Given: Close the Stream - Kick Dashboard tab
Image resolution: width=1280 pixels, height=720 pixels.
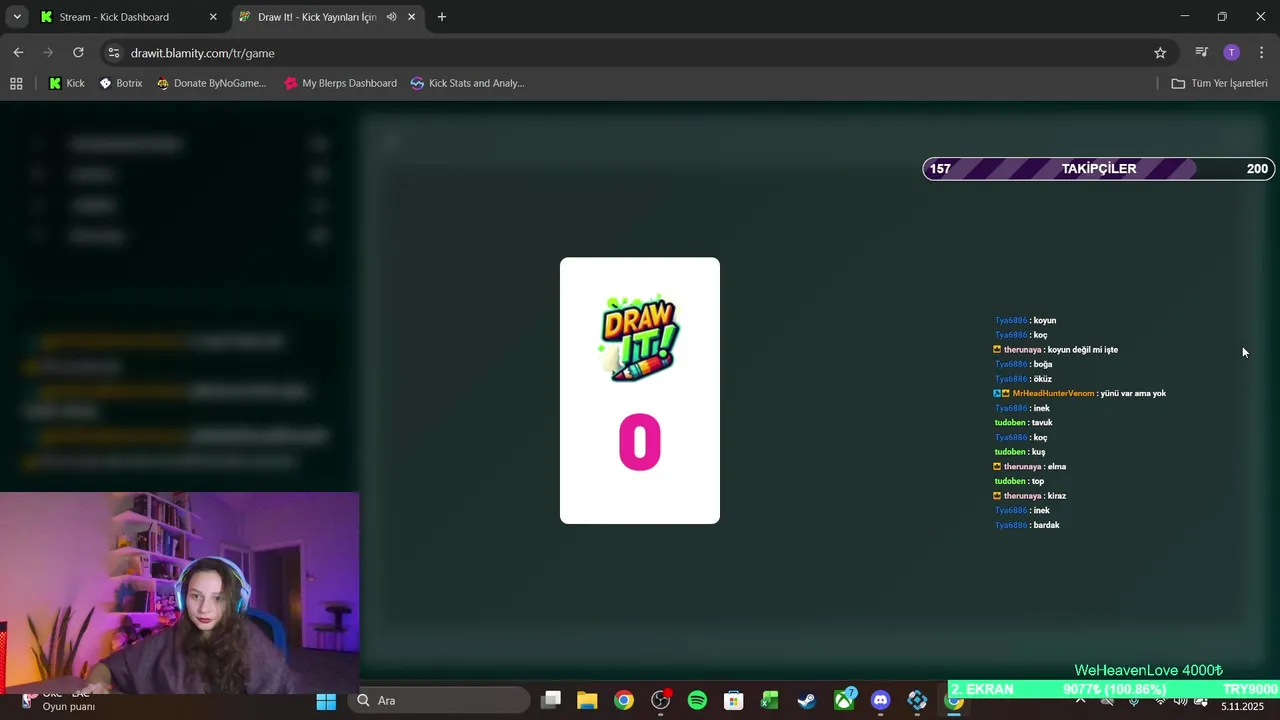Looking at the screenshot, I should (x=213, y=17).
